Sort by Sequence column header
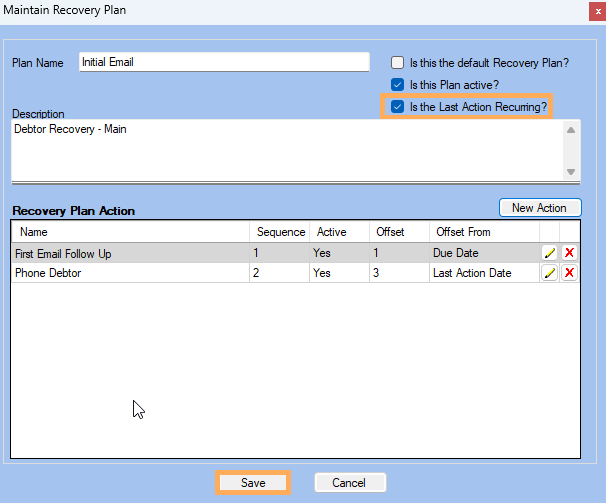 pyautogui.click(x=279, y=232)
